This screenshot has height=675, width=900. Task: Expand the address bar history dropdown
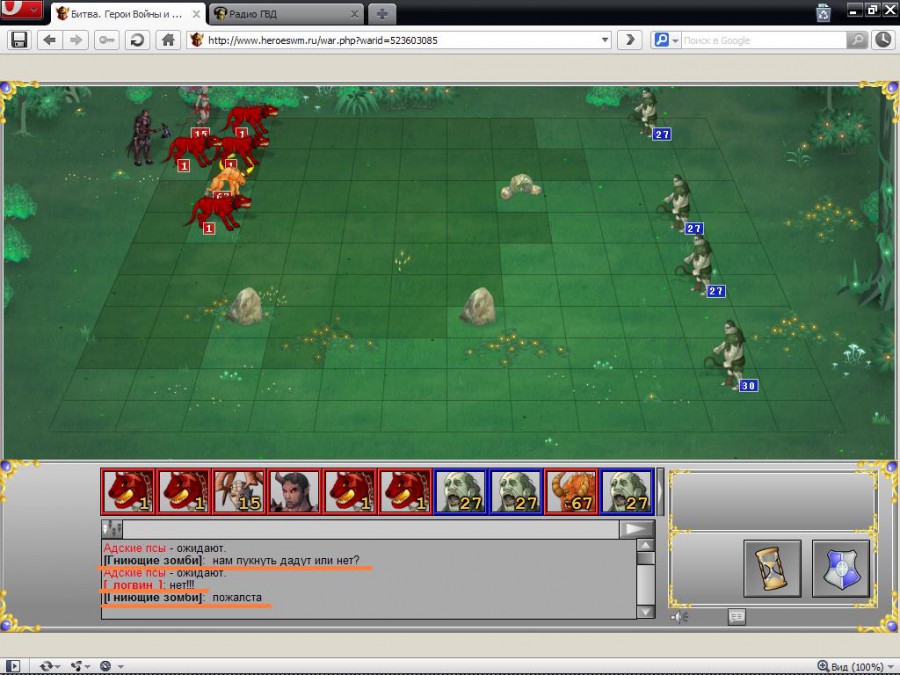(x=605, y=40)
